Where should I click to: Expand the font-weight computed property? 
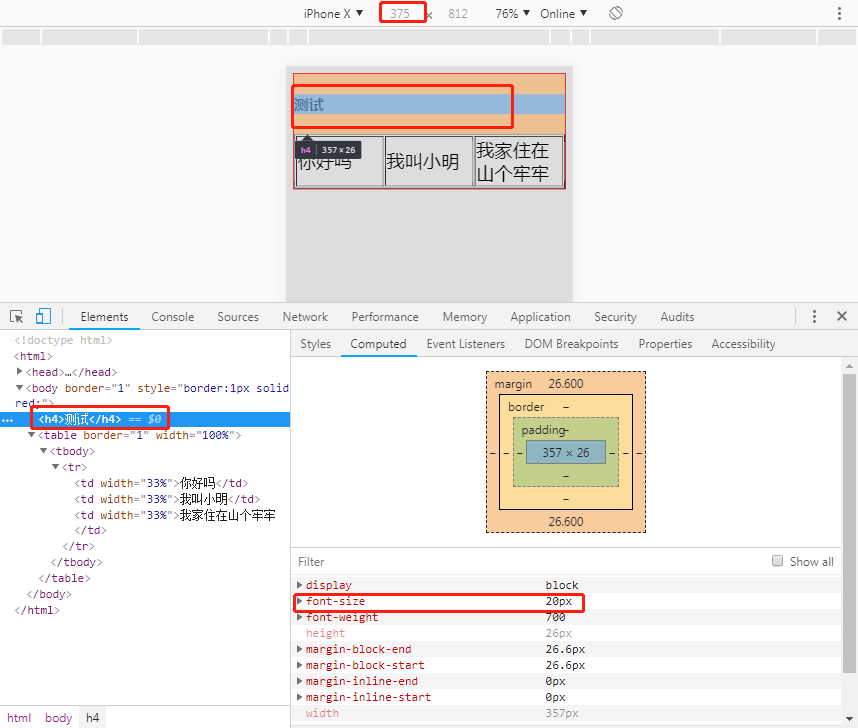point(299,617)
